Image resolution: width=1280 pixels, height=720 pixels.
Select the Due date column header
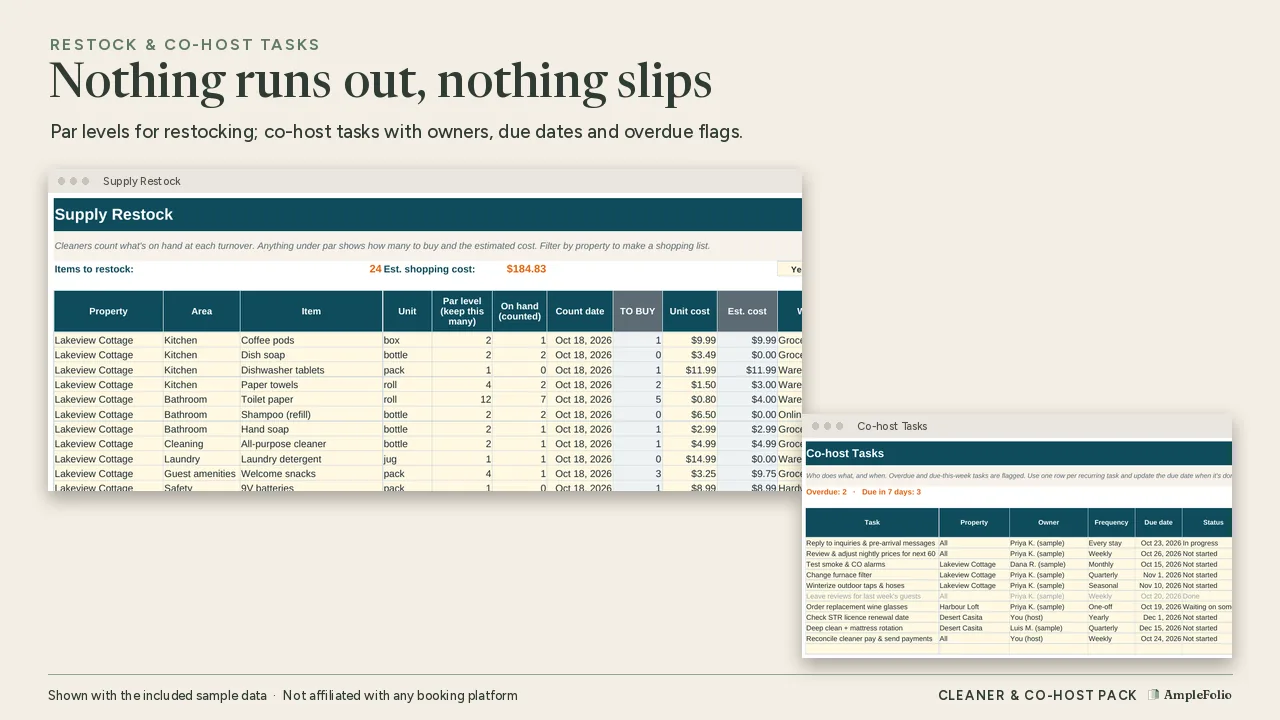coord(1158,522)
